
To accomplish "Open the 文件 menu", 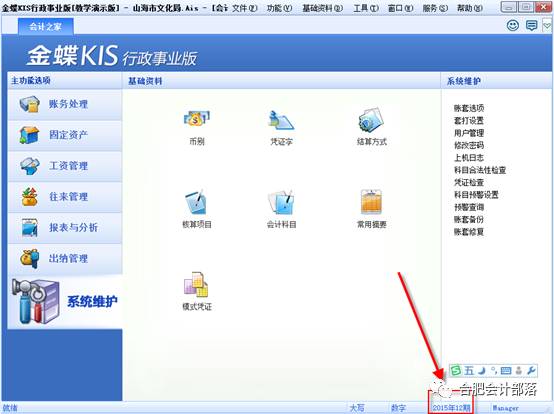I will pos(244,8).
